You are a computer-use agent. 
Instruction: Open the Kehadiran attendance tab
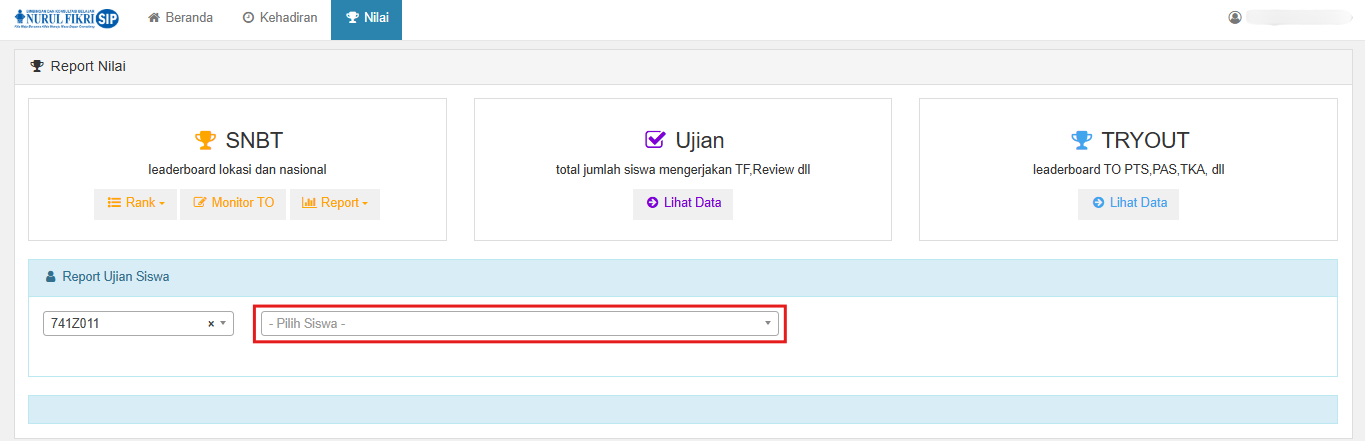click(280, 18)
